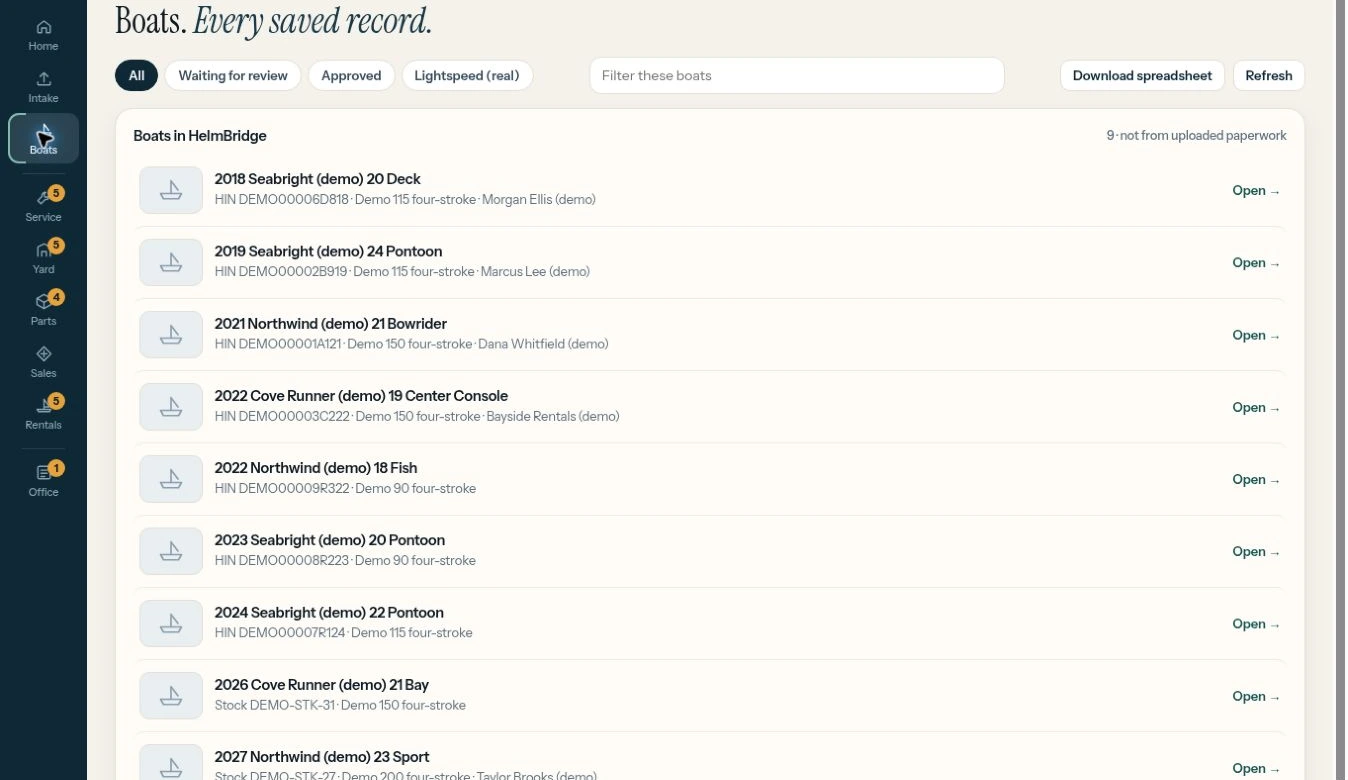
Task: Click boat thumbnail for 2018 Seabright 20 Deck
Action: [x=171, y=190]
